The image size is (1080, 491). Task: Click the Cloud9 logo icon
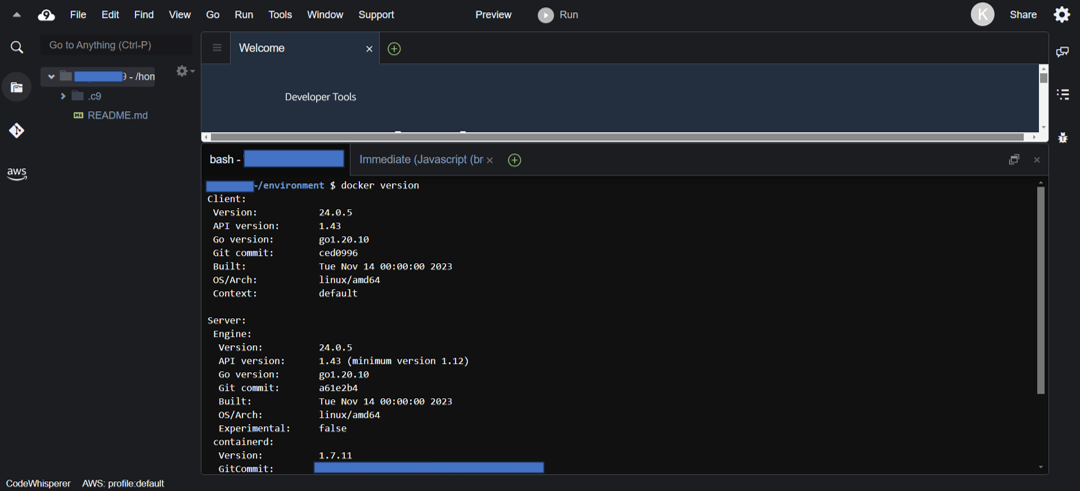[46, 14]
